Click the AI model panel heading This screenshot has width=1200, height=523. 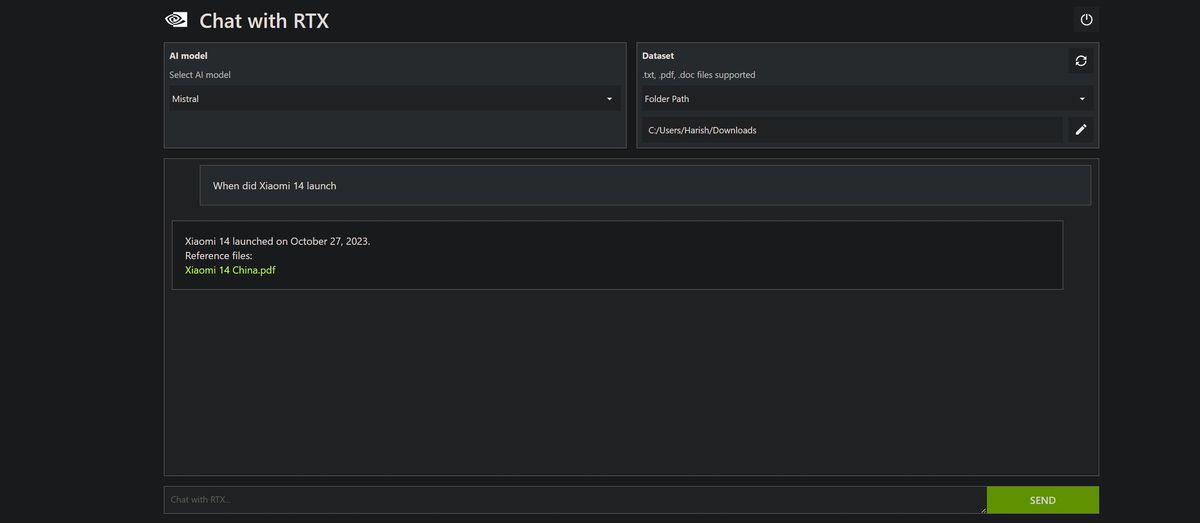tap(188, 56)
